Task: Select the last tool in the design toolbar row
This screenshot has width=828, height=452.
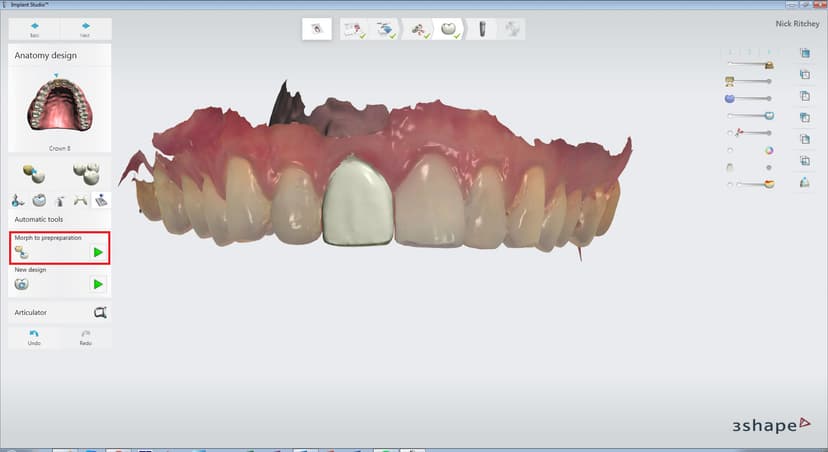Action: (x=101, y=200)
